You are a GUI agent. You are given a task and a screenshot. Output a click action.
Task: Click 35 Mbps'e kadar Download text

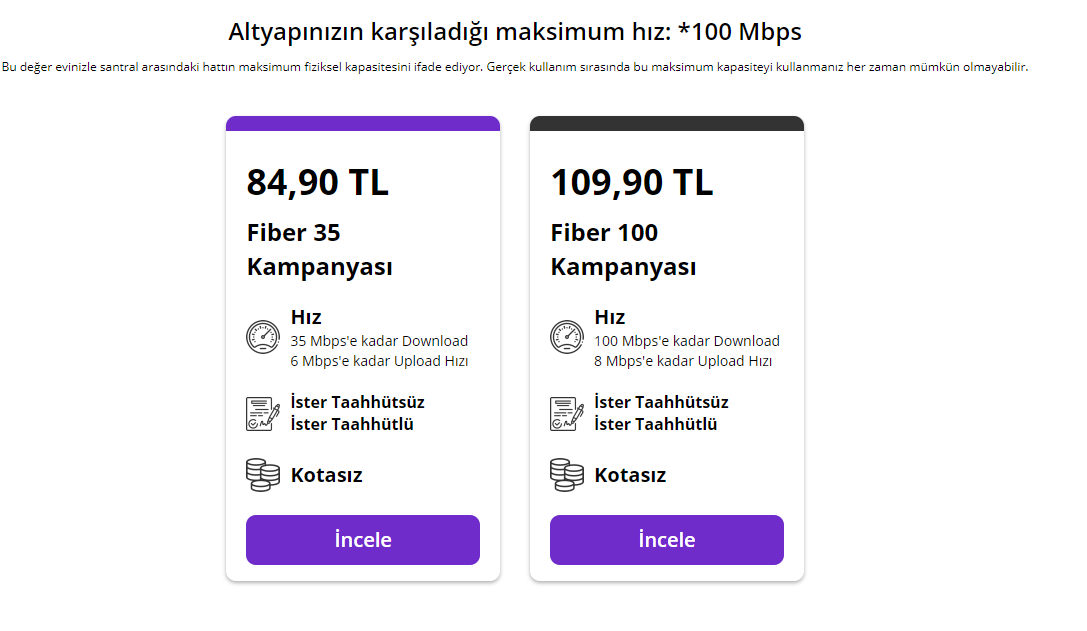point(379,341)
